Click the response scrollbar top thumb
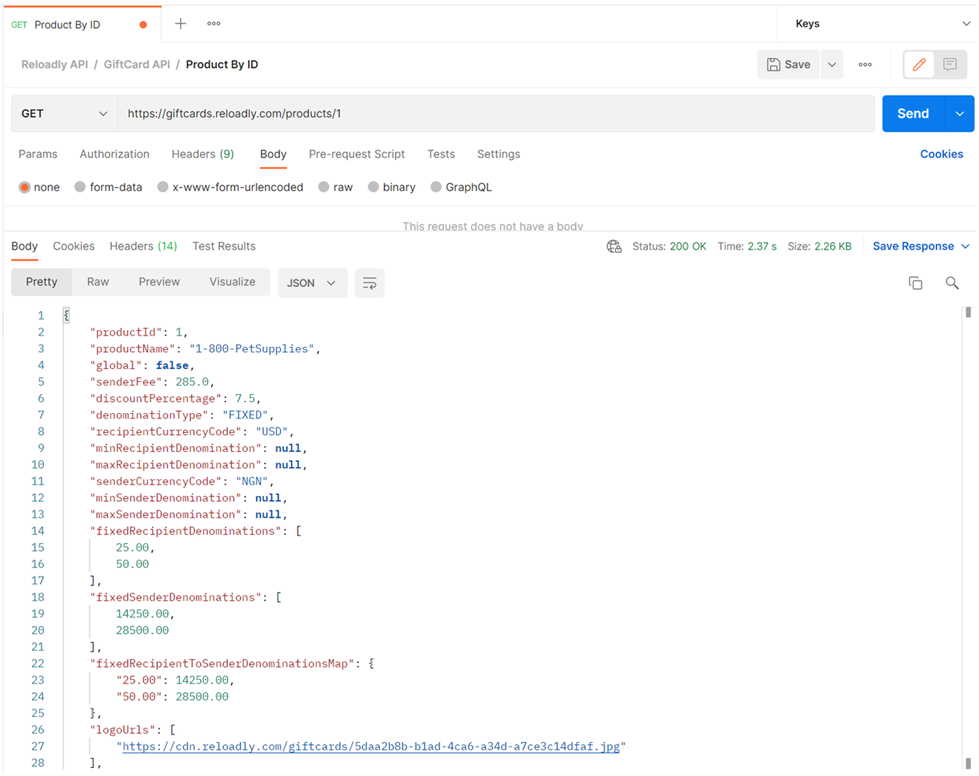979x776 pixels. (x=968, y=312)
